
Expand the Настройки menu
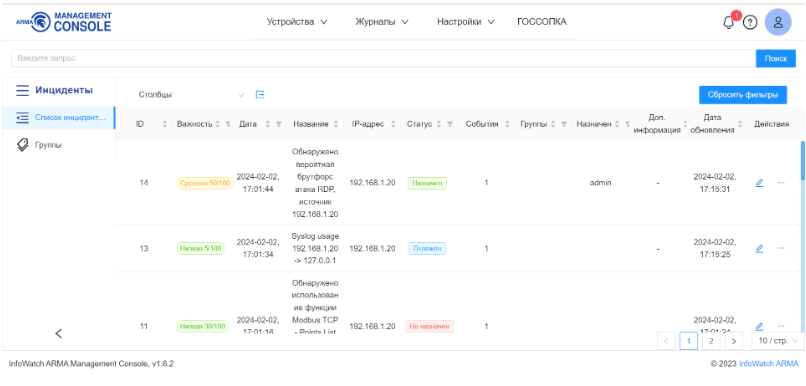[x=465, y=22]
